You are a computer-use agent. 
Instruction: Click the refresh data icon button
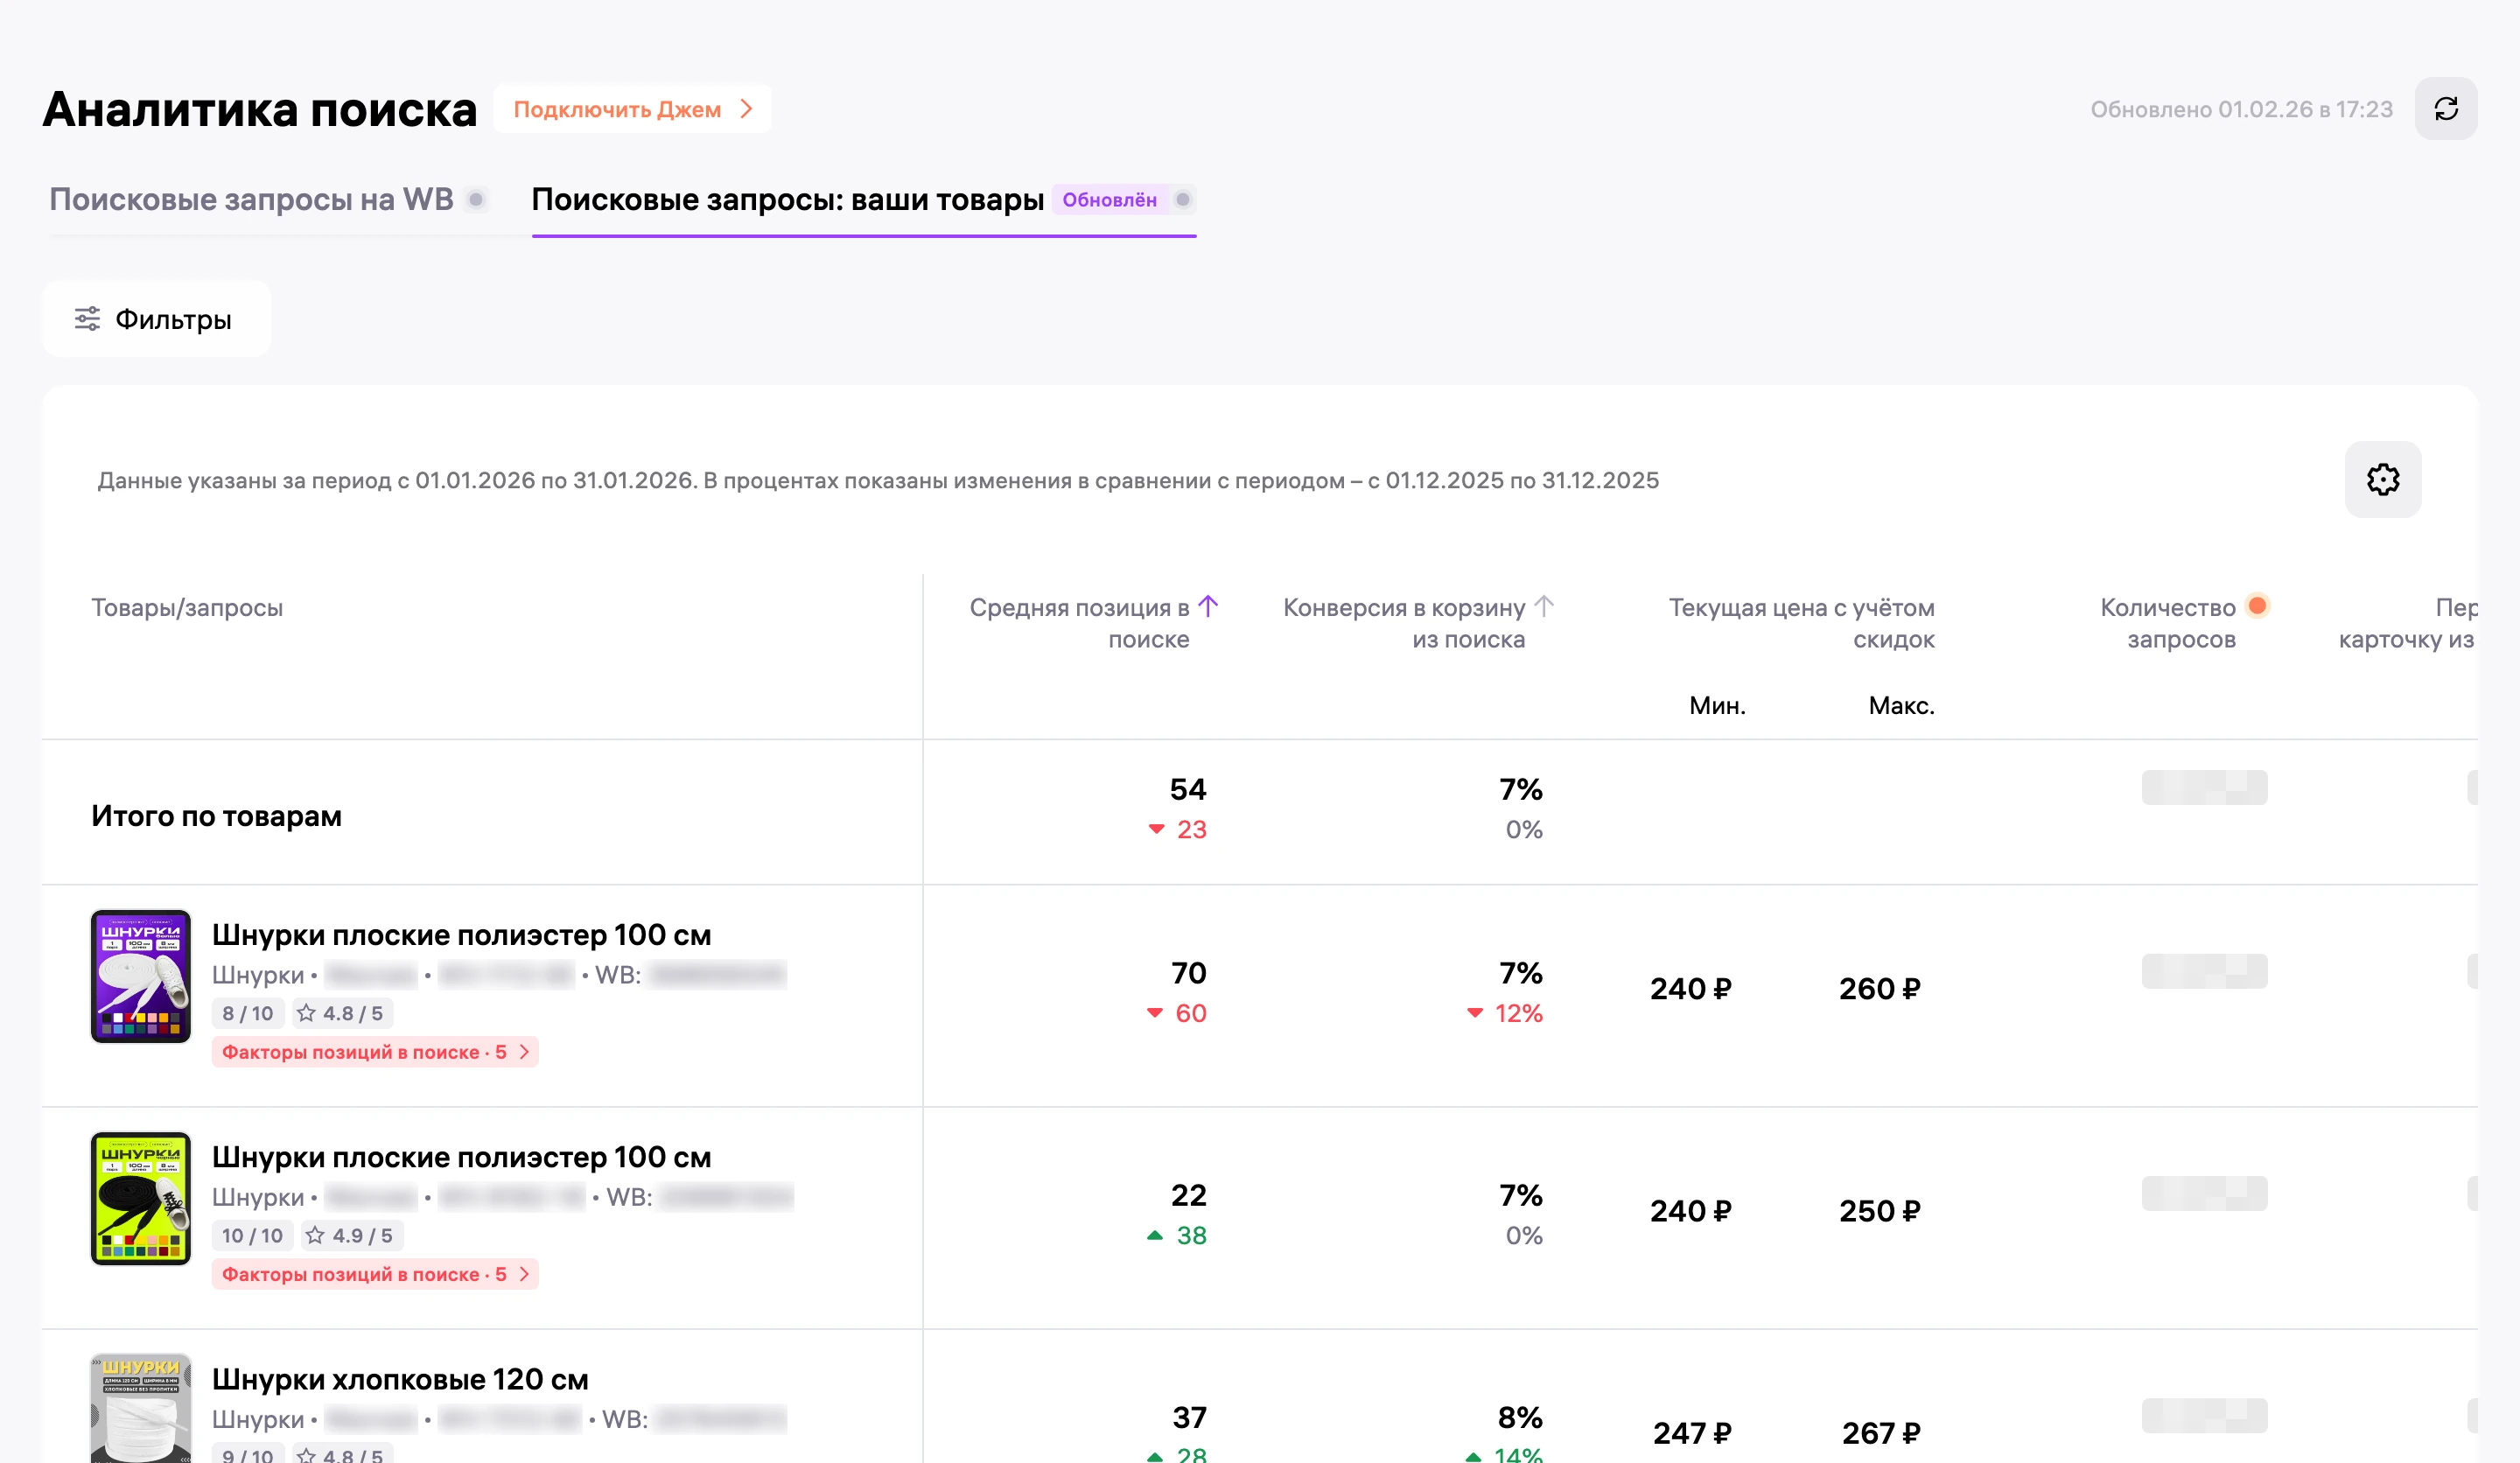[x=2445, y=109]
